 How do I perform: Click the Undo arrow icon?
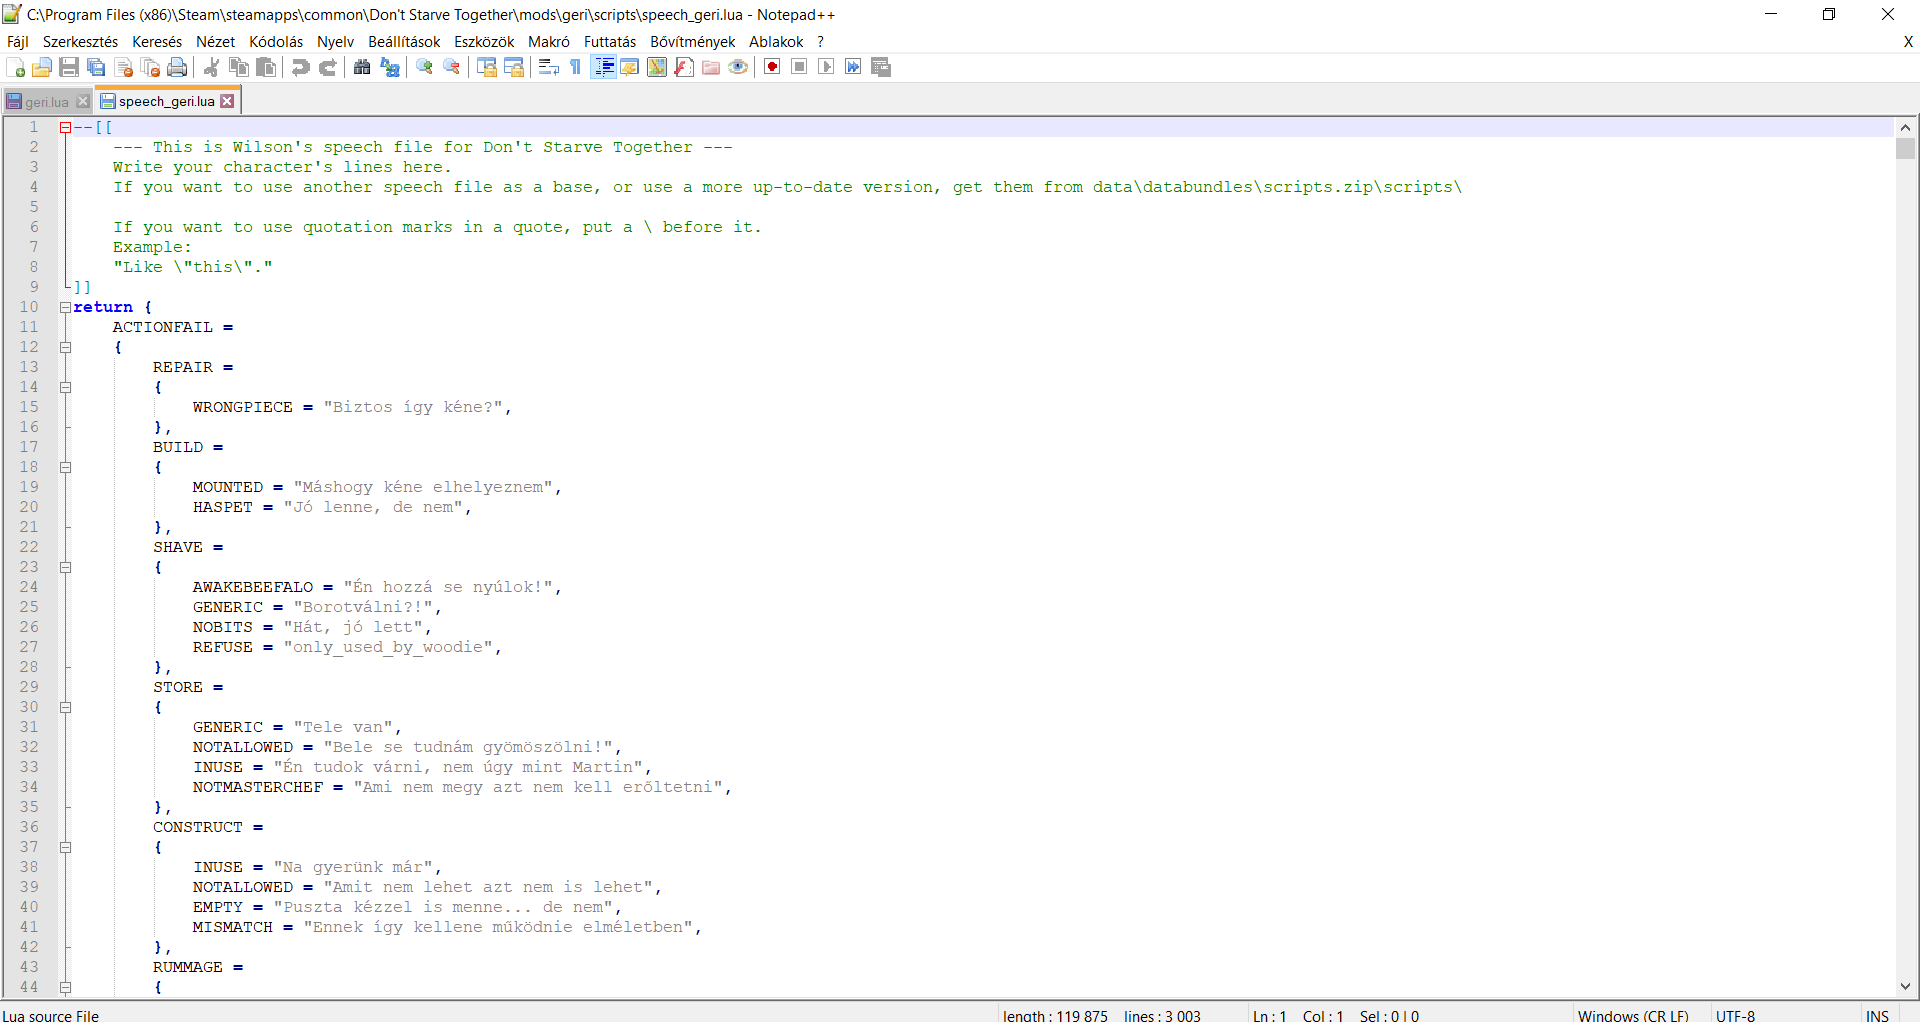pyautogui.click(x=300, y=67)
